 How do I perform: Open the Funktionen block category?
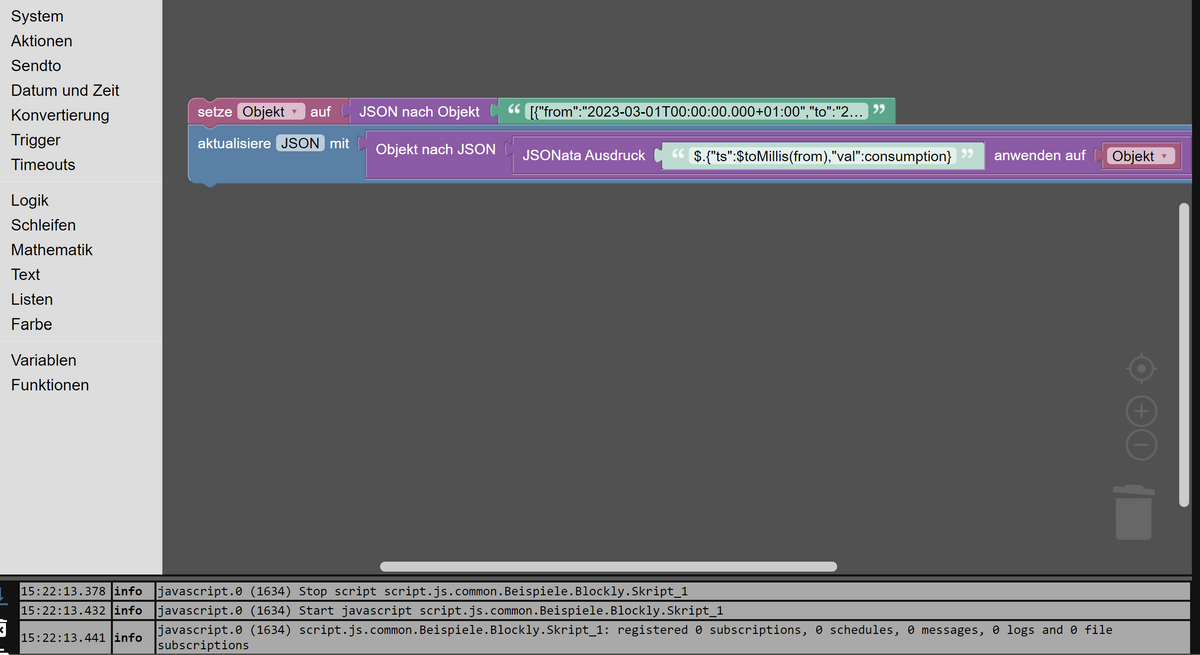click(x=50, y=385)
